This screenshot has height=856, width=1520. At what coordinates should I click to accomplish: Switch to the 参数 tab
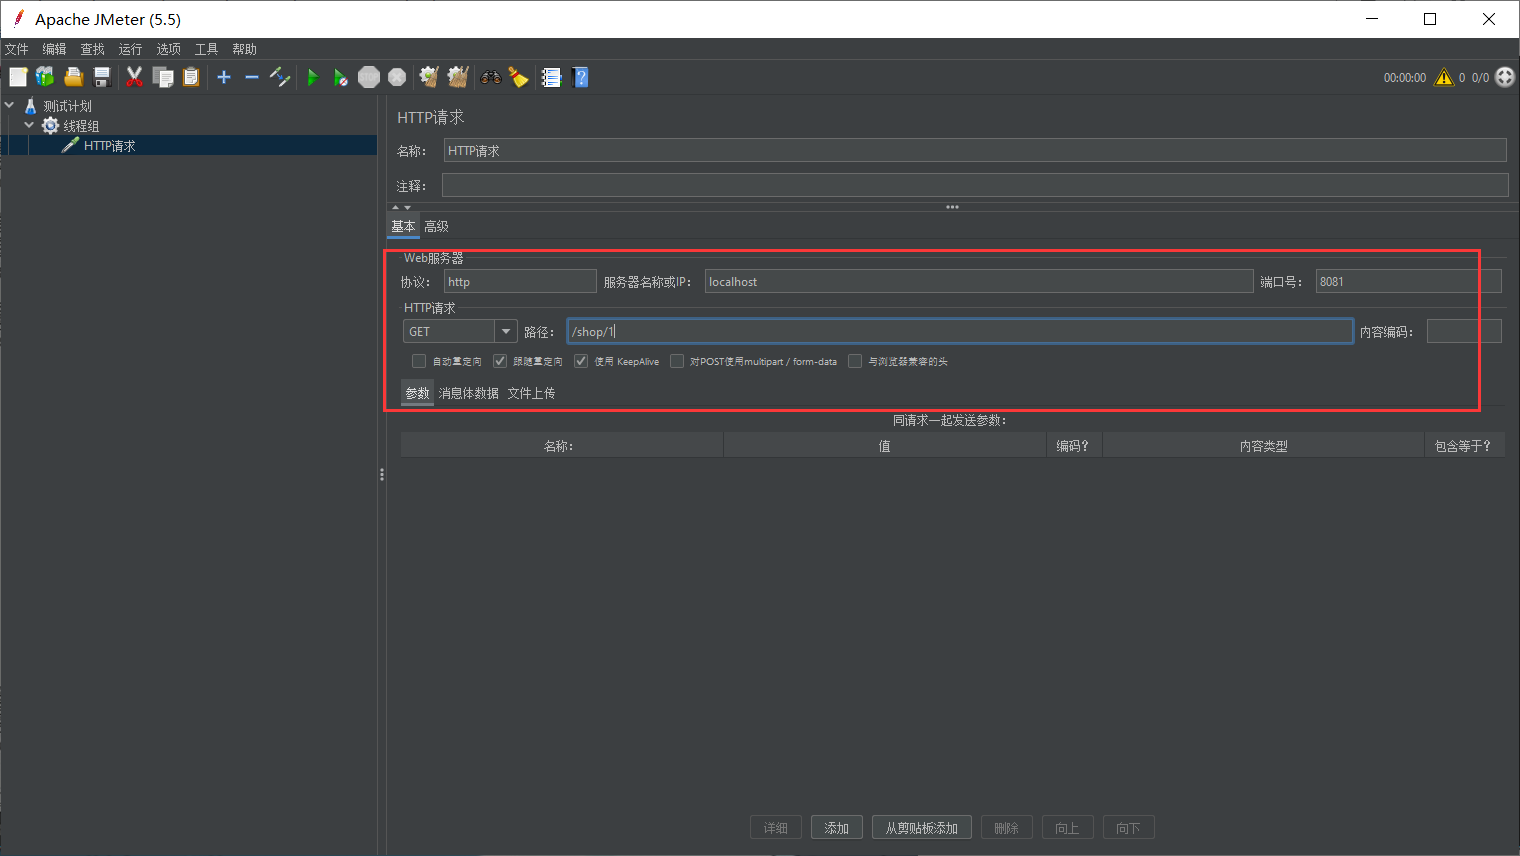click(417, 393)
